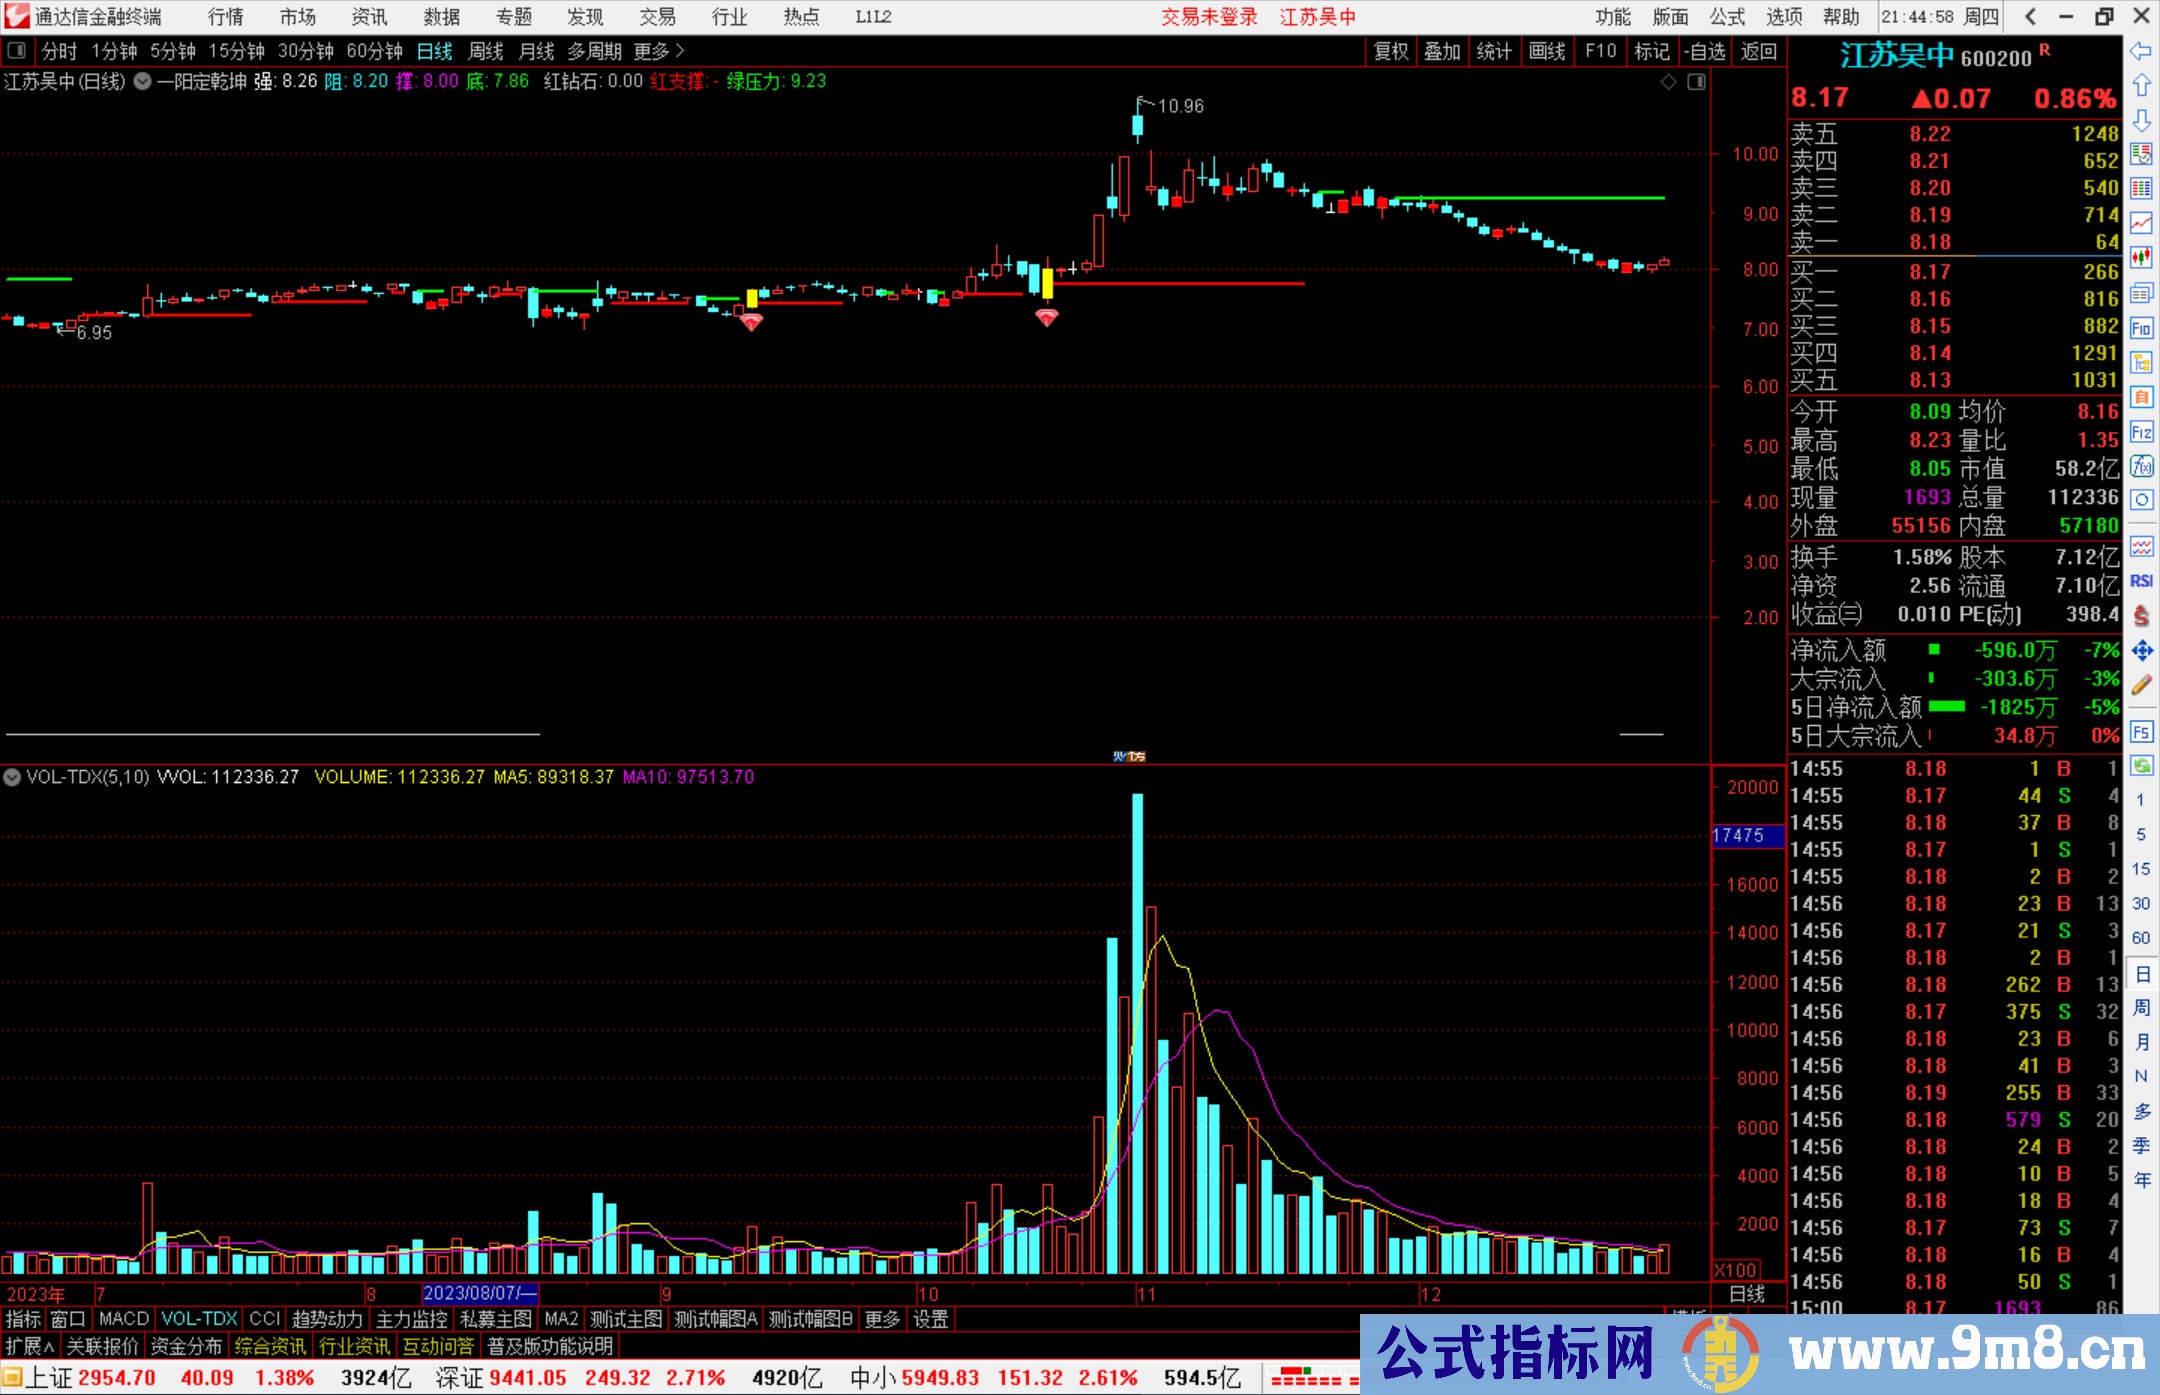Viewport: 2160px width, 1395px height.
Task: Expand the 扩展 panel toggle
Action: coord(30,1346)
